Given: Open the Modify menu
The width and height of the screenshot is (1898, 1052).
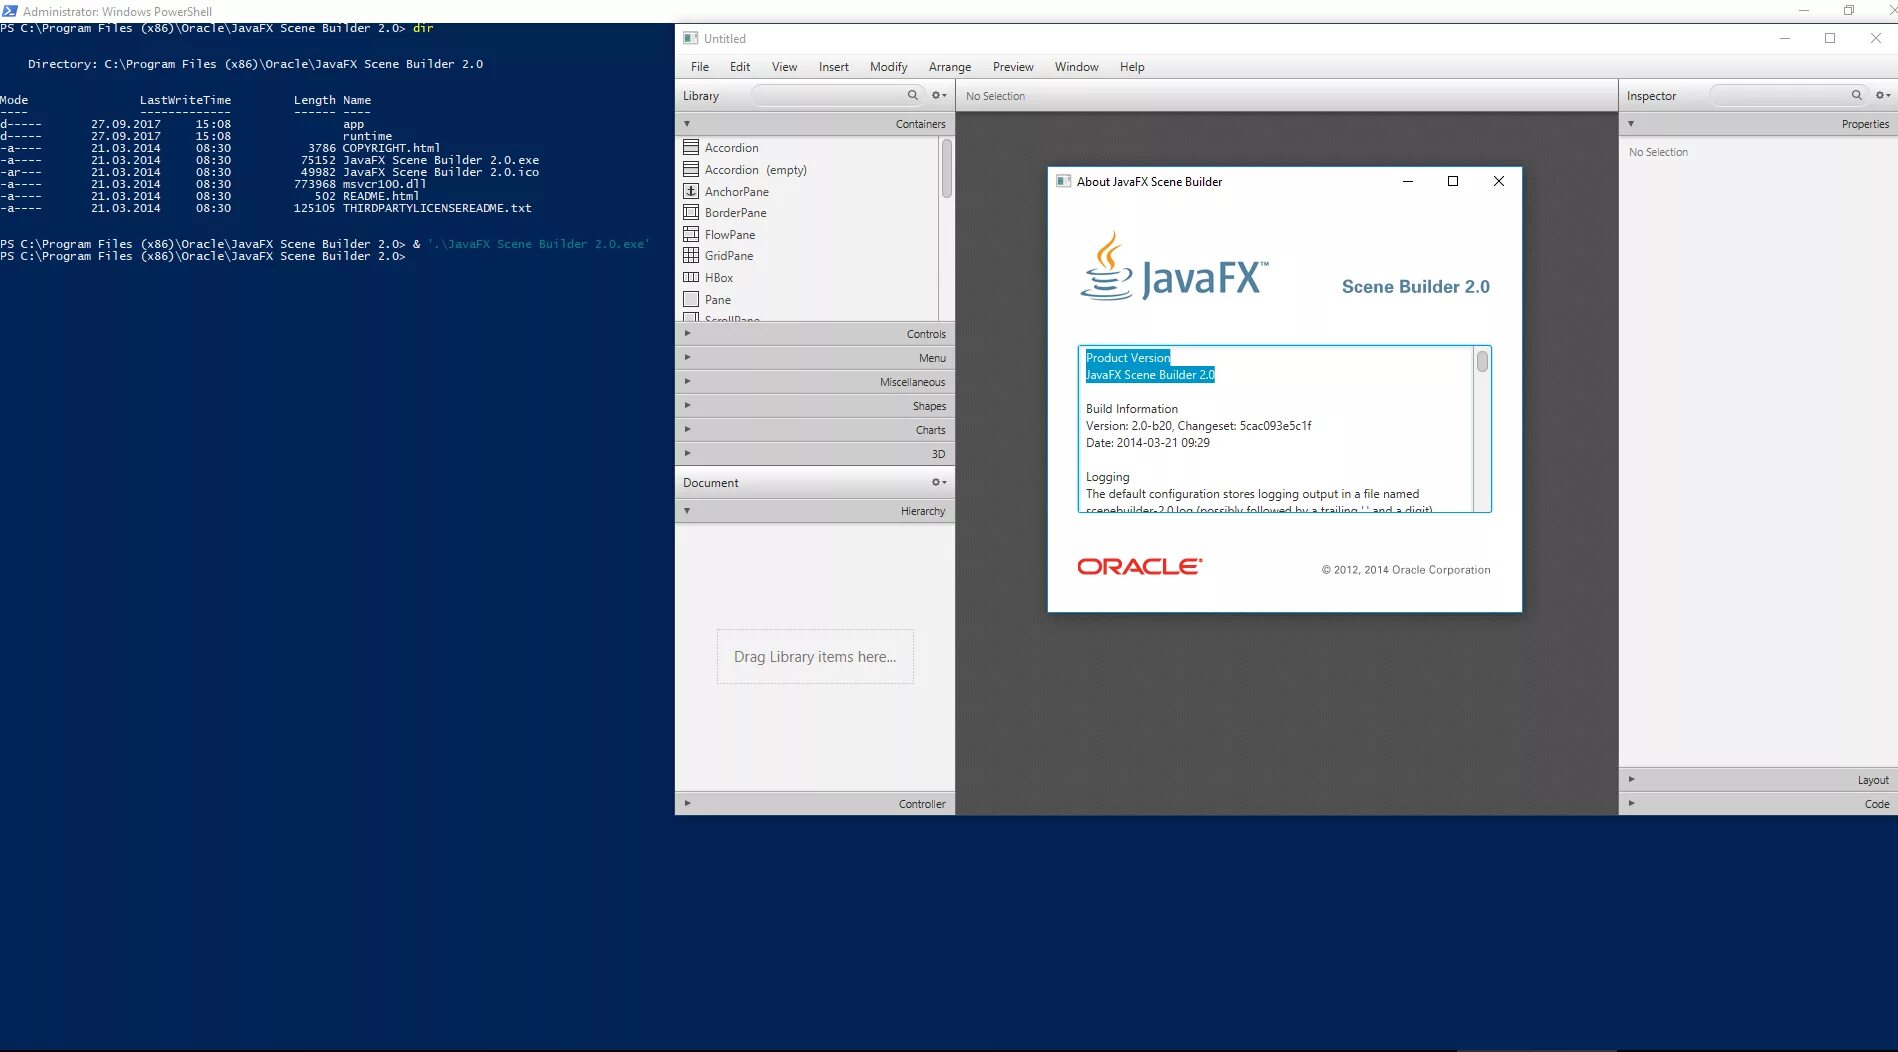Looking at the screenshot, I should tap(888, 67).
